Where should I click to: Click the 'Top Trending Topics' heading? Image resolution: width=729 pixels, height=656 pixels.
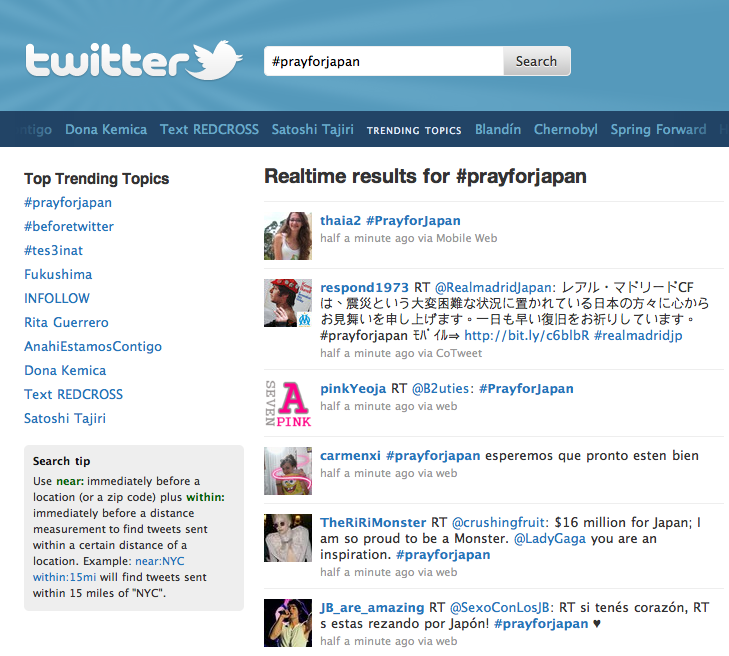pyautogui.click(x=97, y=179)
